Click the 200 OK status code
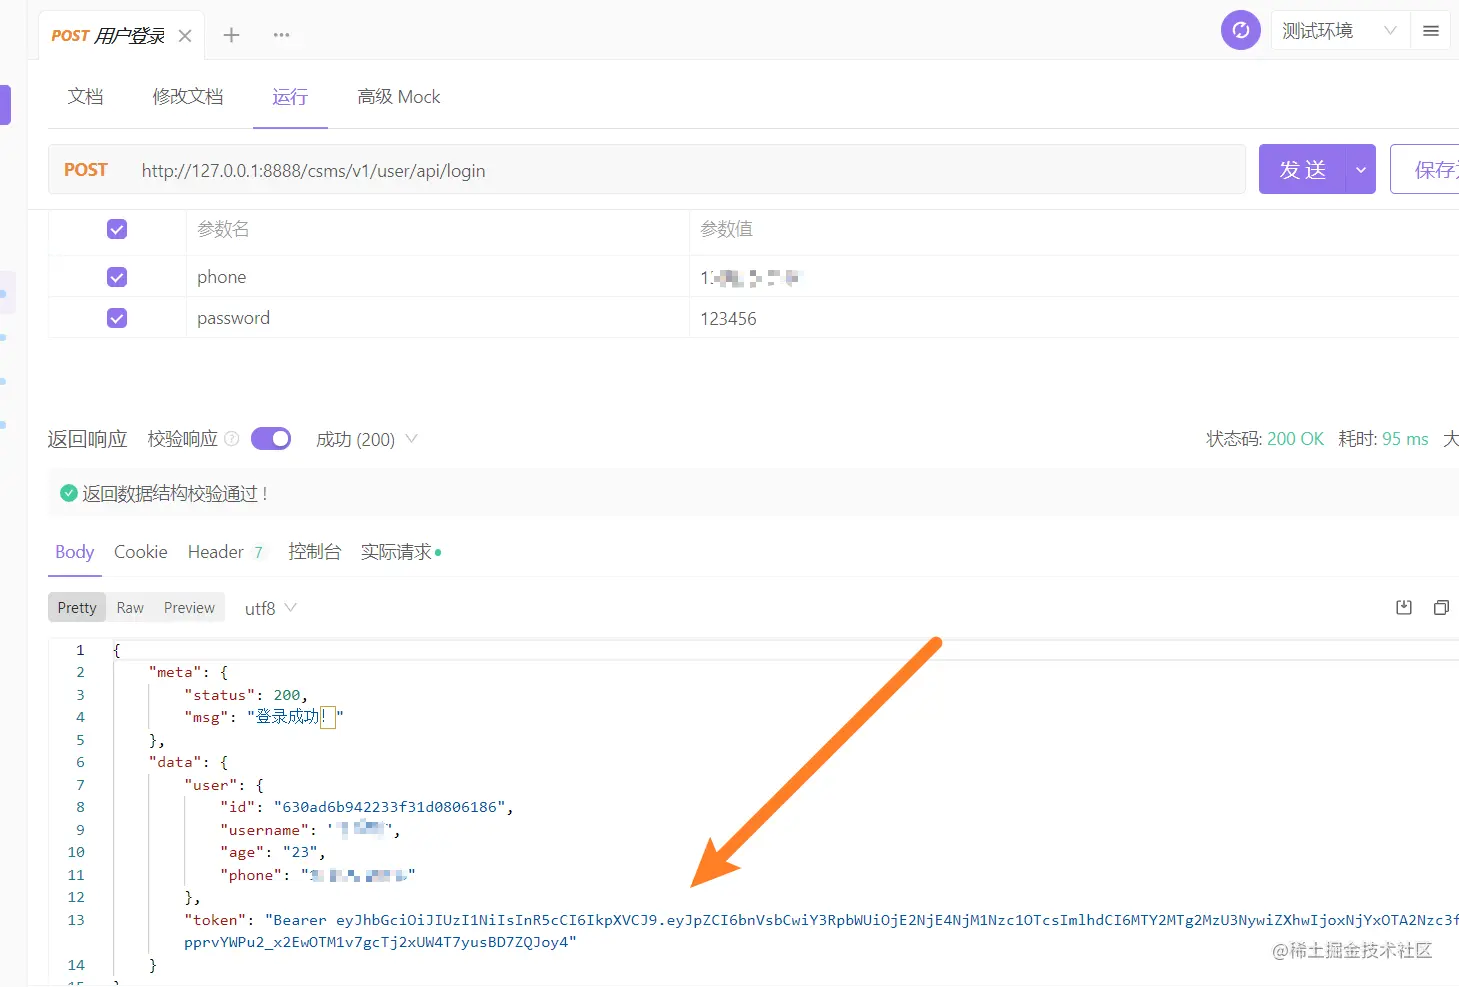The image size is (1459, 987). click(1295, 439)
